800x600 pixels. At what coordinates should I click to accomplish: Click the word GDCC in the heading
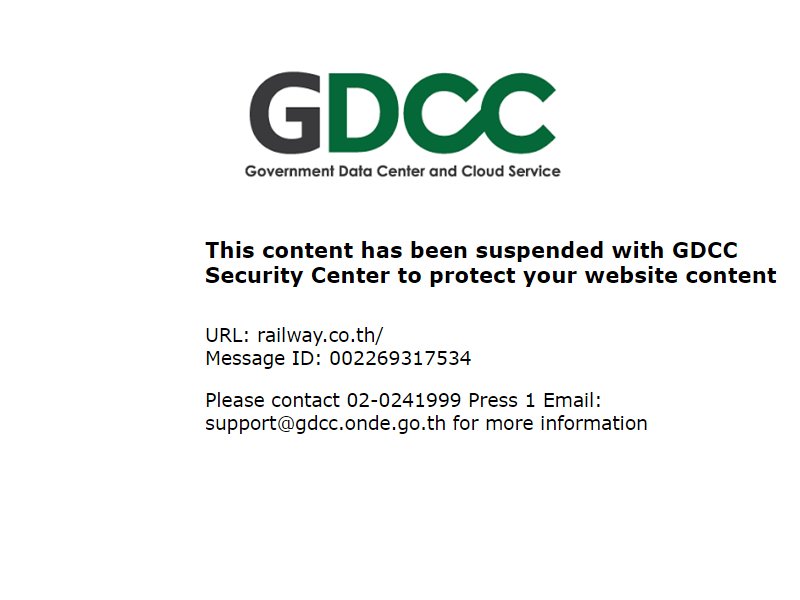coord(705,251)
